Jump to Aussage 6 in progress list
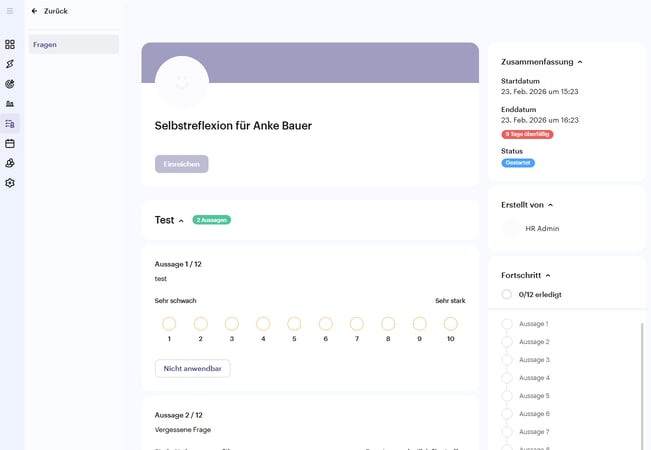Viewport: 651px width, 450px height. click(x=534, y=414)
